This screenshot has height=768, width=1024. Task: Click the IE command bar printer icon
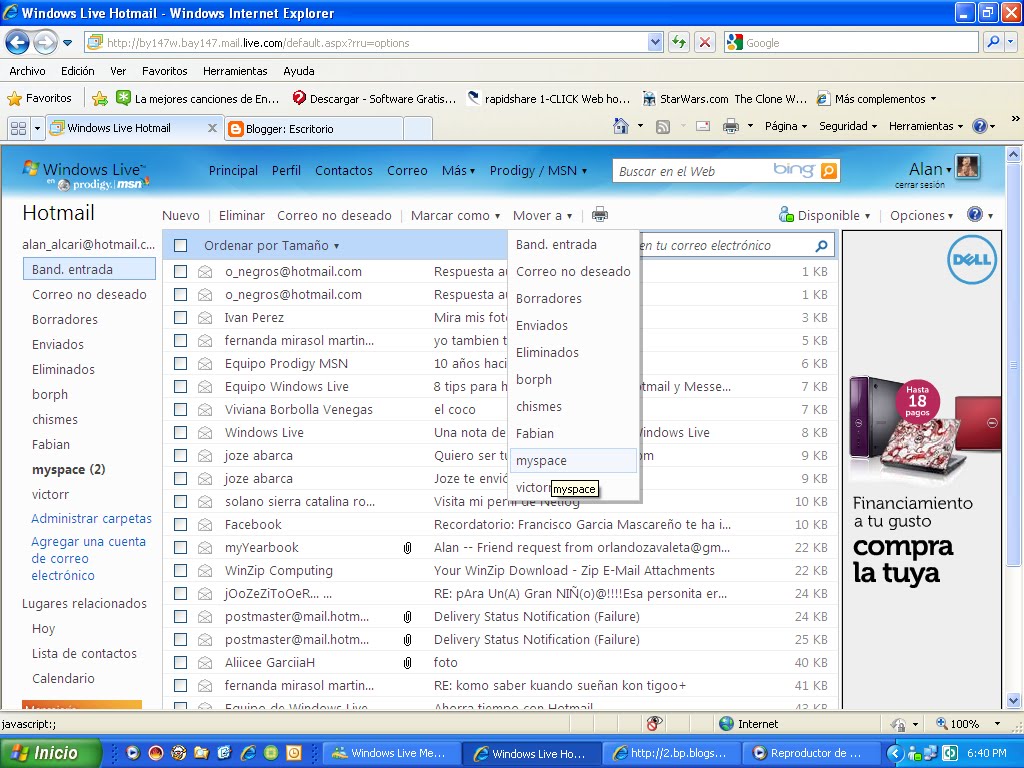point(731,126)
